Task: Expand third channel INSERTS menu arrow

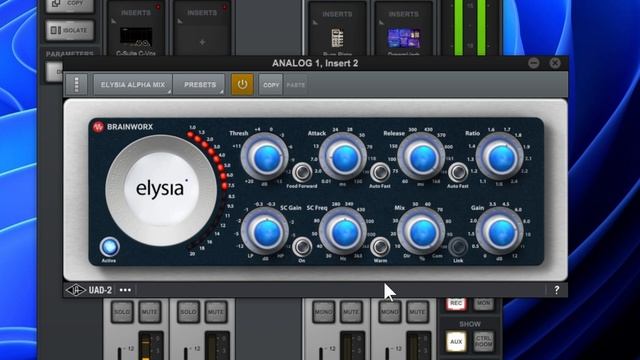Action: (315, 22)
